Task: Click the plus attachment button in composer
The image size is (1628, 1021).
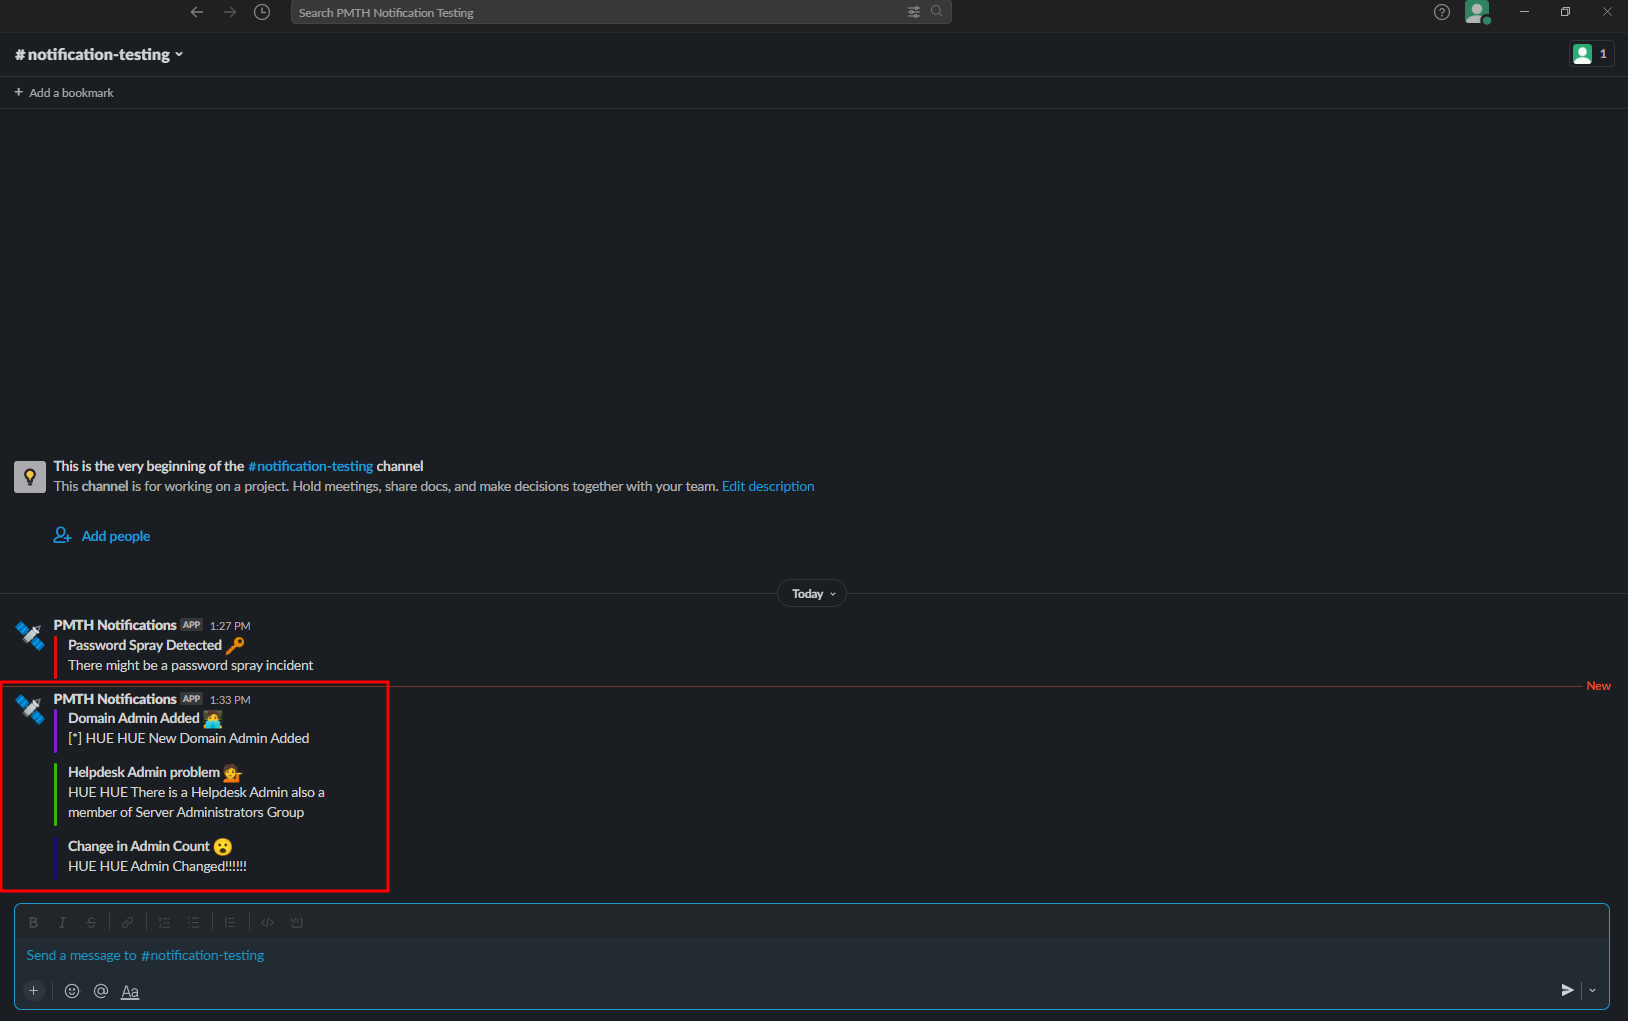Action: [34, 991]
